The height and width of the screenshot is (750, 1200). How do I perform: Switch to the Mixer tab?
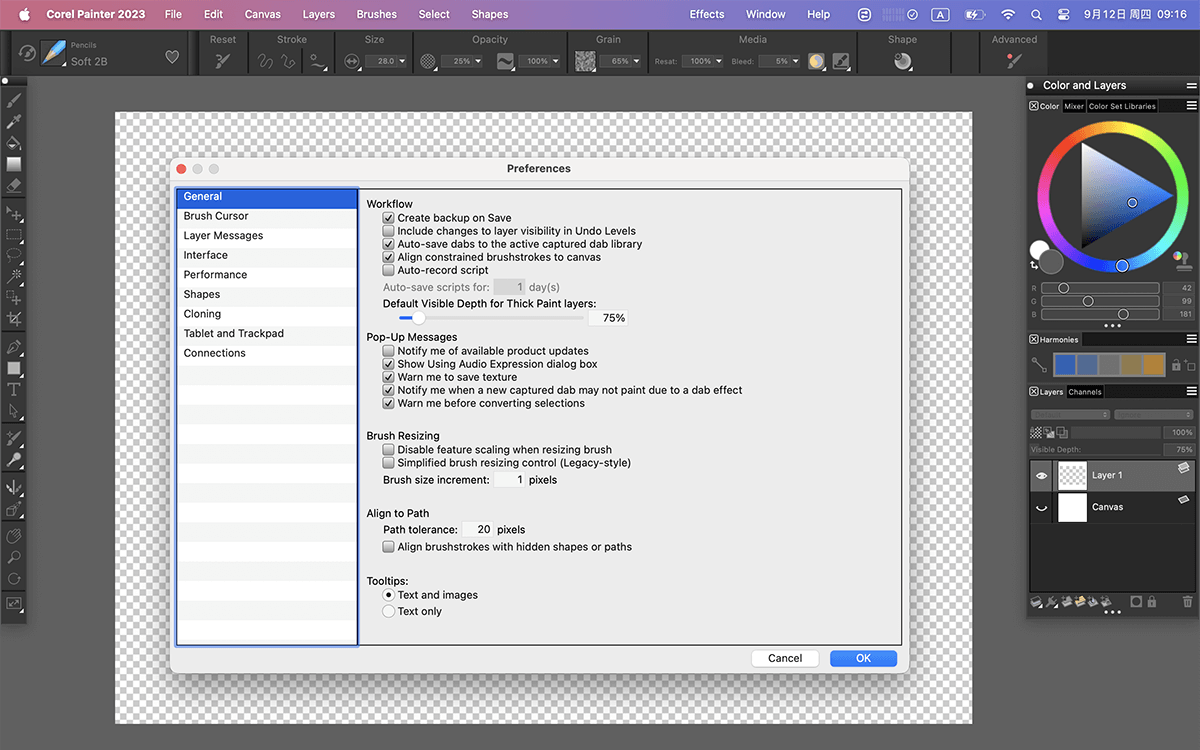tap(1074, 106)
